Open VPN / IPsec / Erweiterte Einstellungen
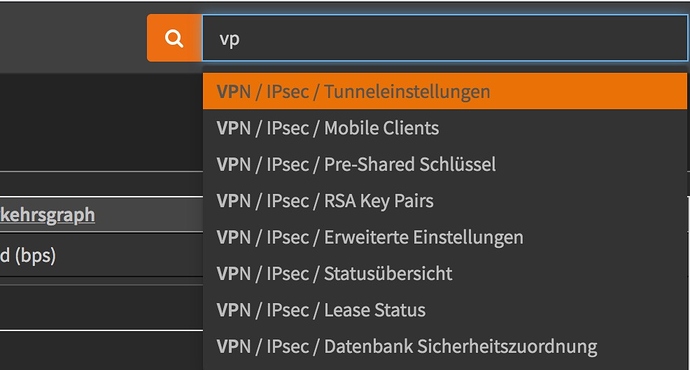This screenshot has width=690, height=370. (444, 238)
